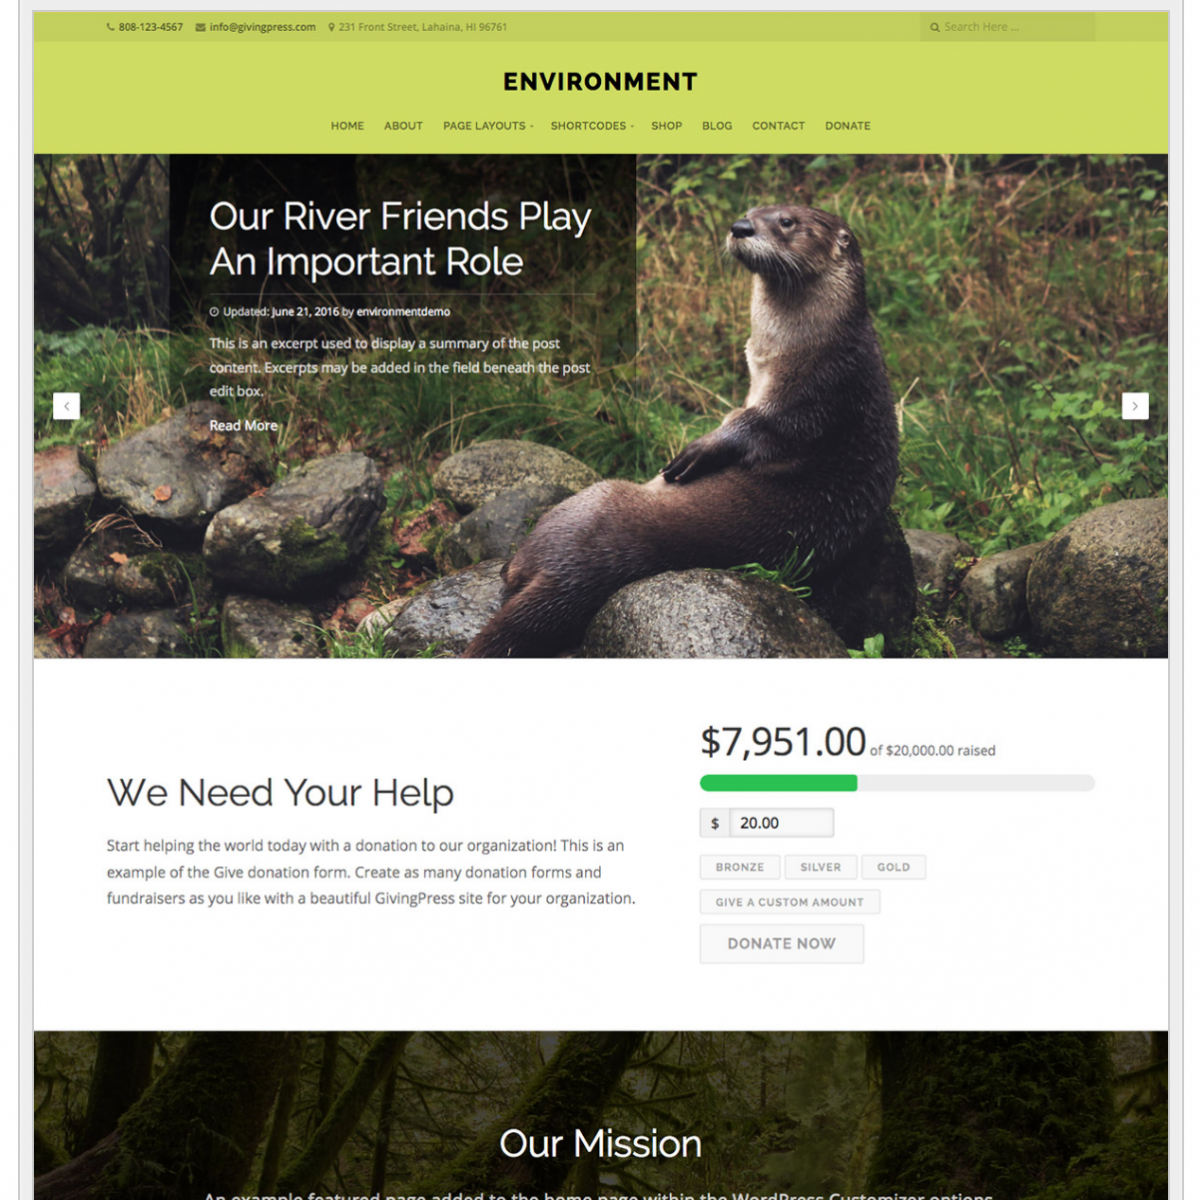The height and width of the screenshot is (1200, 1200).
Task: Click the map pin address icon
Action: click(x=332, y=27)
